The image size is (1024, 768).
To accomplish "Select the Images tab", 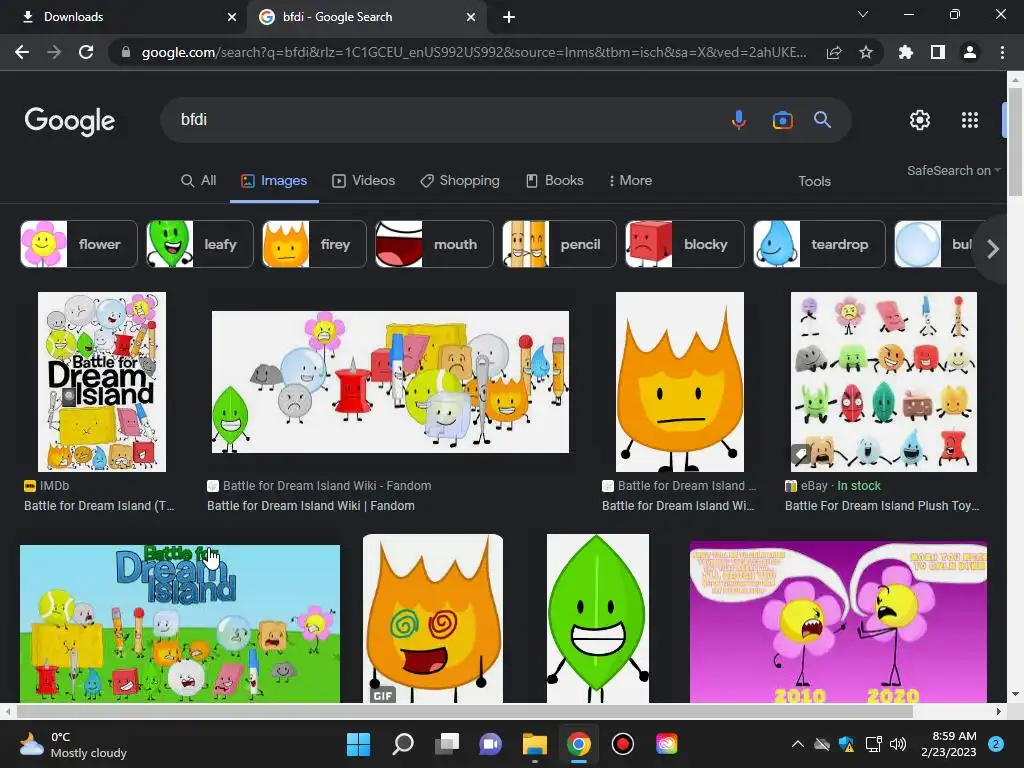I will 274,181.
